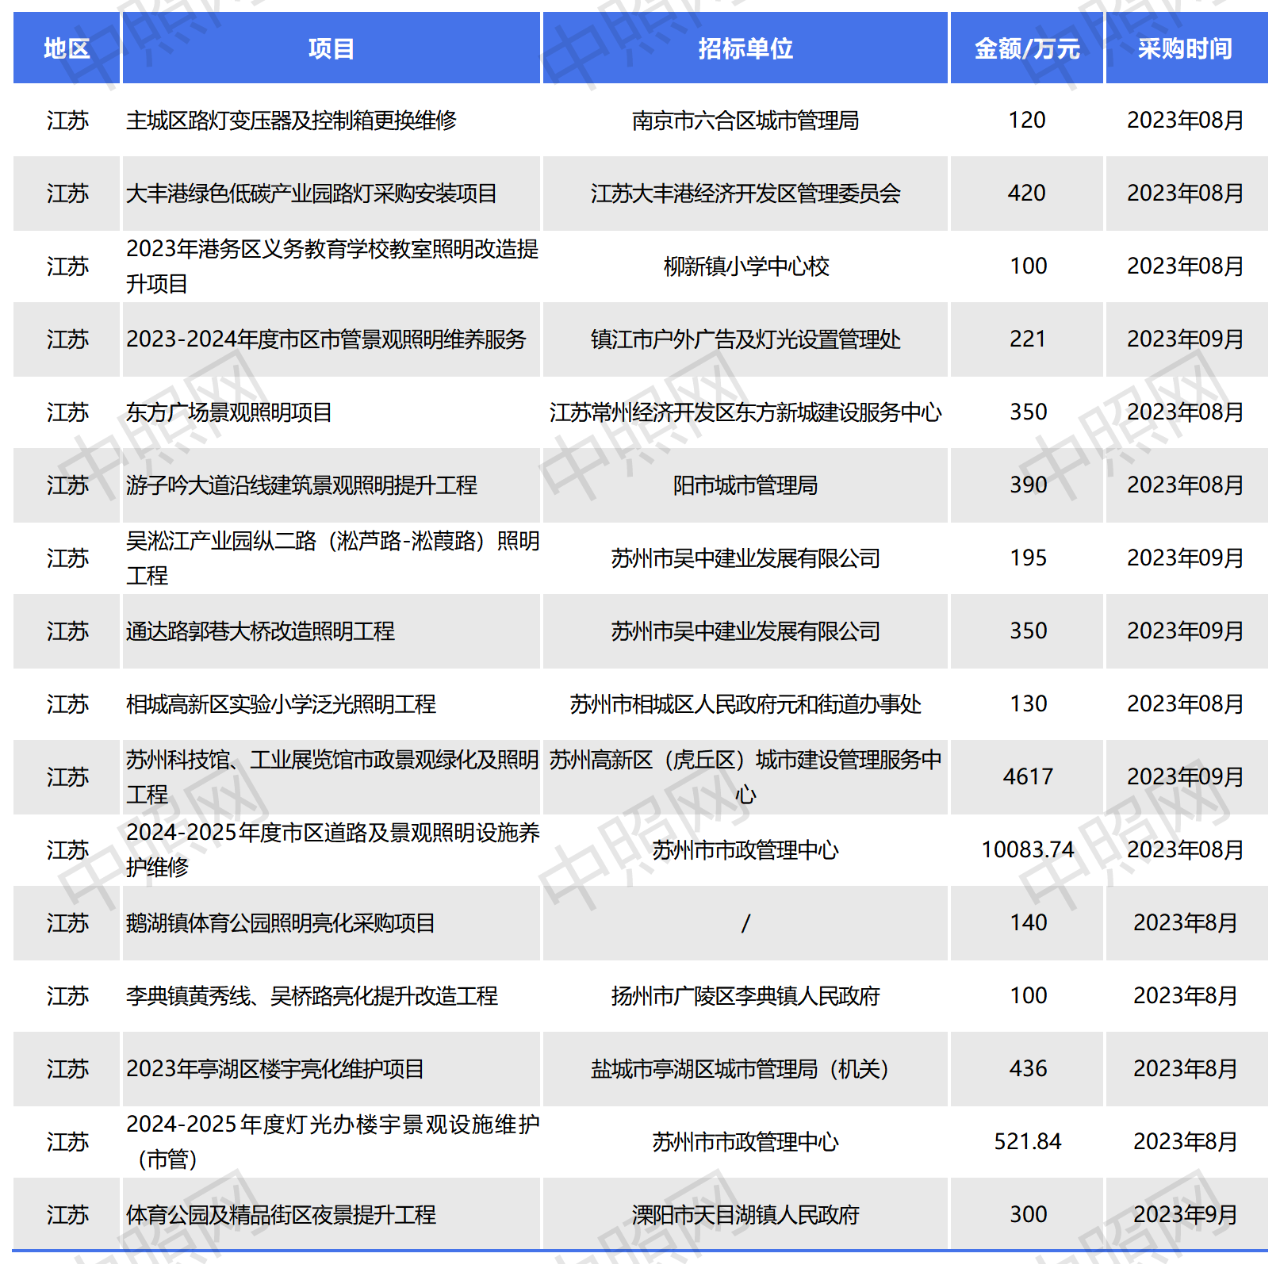Image resolution: width=1280 pixels, height=1264 pixels.
Task: Click amount value 420
Action: [1027, 193]
